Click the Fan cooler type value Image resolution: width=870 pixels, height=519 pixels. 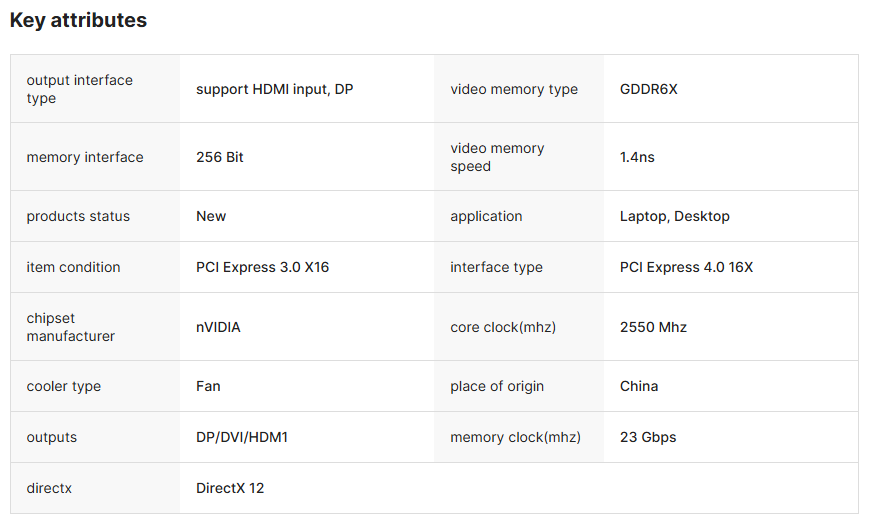208,386
